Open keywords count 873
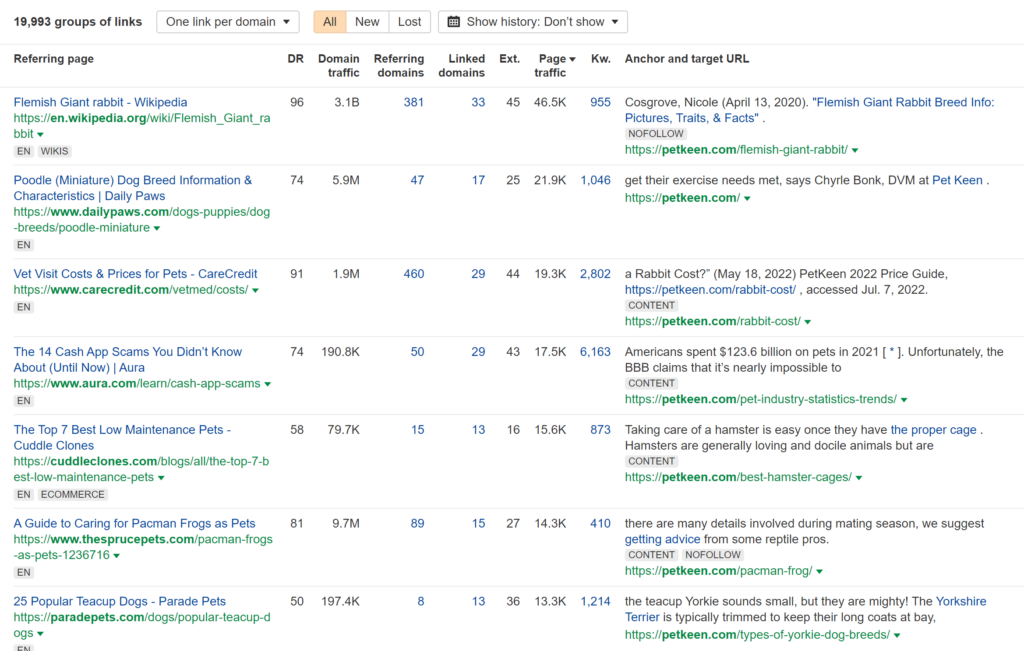The width and height of the screenshot is (1024, 651). coord(600,430)
